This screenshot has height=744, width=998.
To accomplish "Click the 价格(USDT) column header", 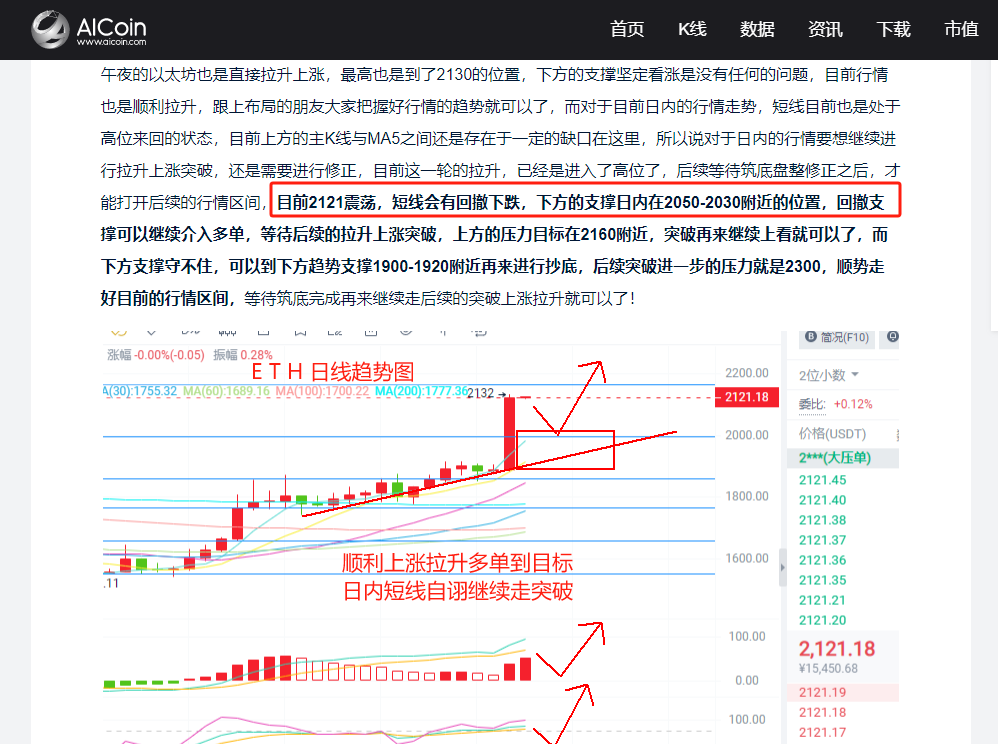I will pyautogui.click(x=833, y=434).
